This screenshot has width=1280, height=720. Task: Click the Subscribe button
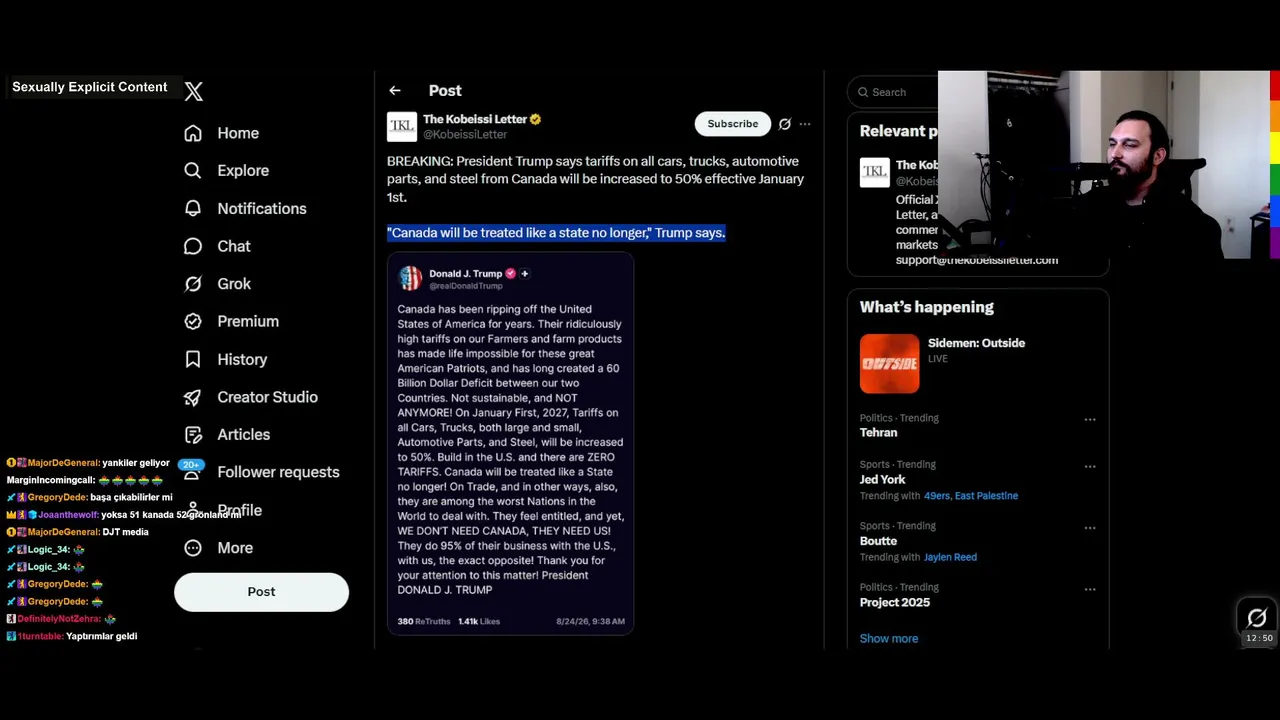coord(733,124)
